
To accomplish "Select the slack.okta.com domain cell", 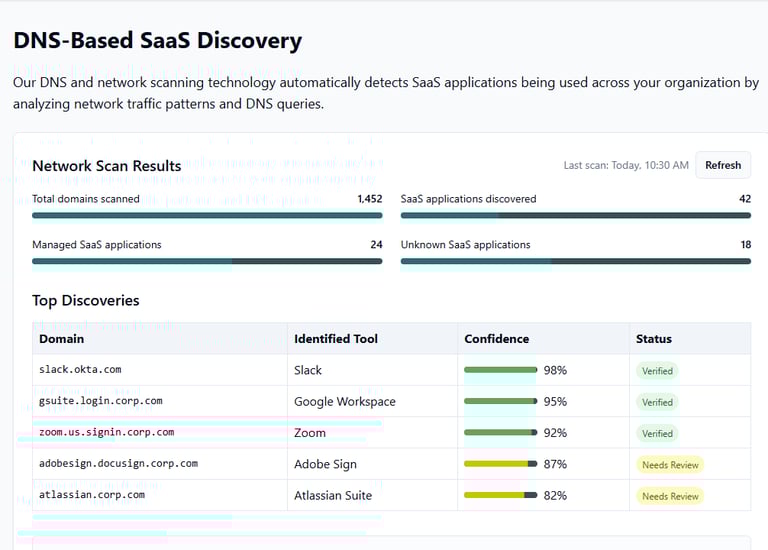I will pos(160,370).
